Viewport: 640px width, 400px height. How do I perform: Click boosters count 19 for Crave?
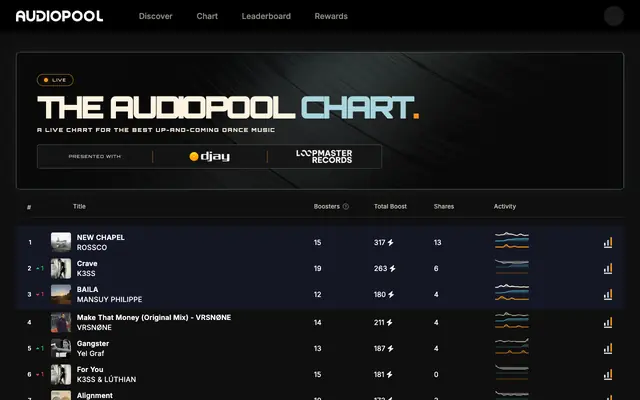(x=318, y=269)
